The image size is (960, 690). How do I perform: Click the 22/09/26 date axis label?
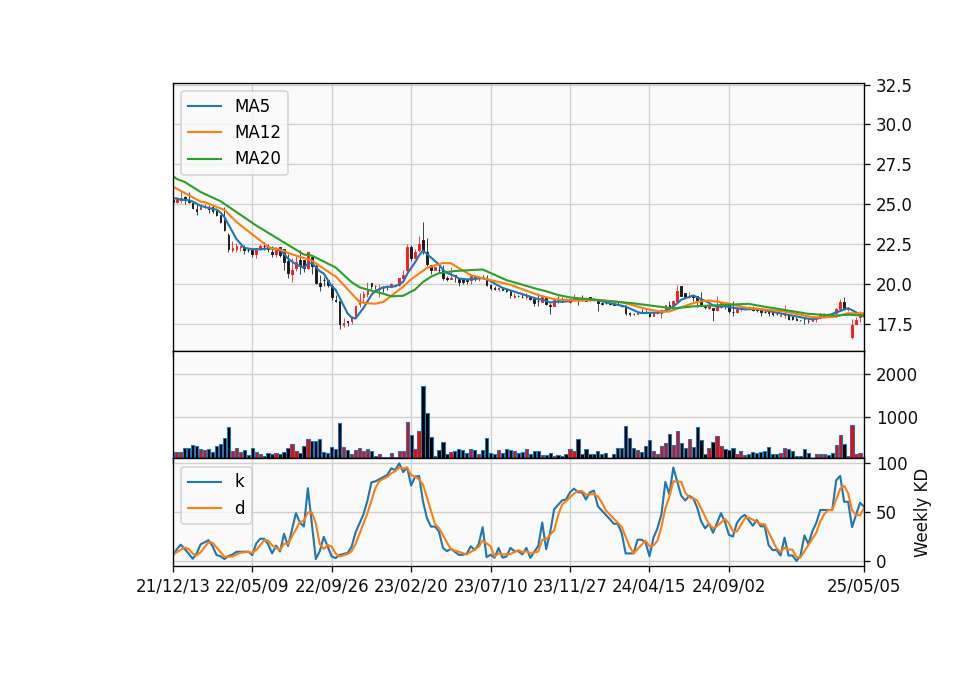click(331, 586)
